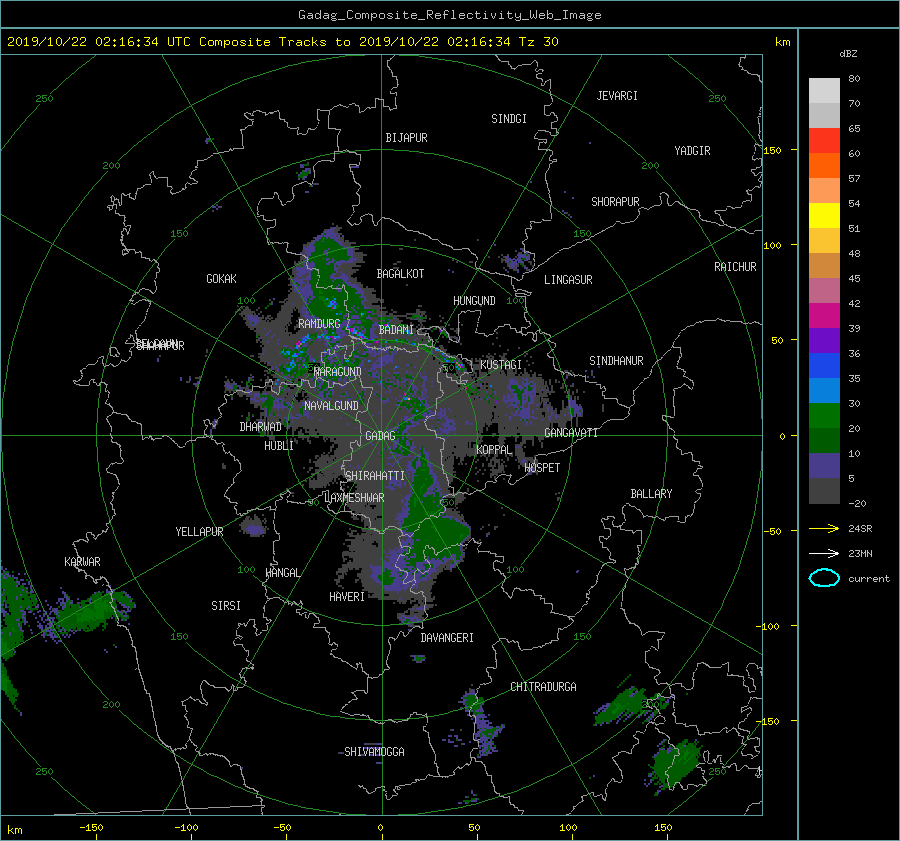This screenshot has height=841, width=900.
Task: Click the SINDHANUR city label
Action: [616, 361]
